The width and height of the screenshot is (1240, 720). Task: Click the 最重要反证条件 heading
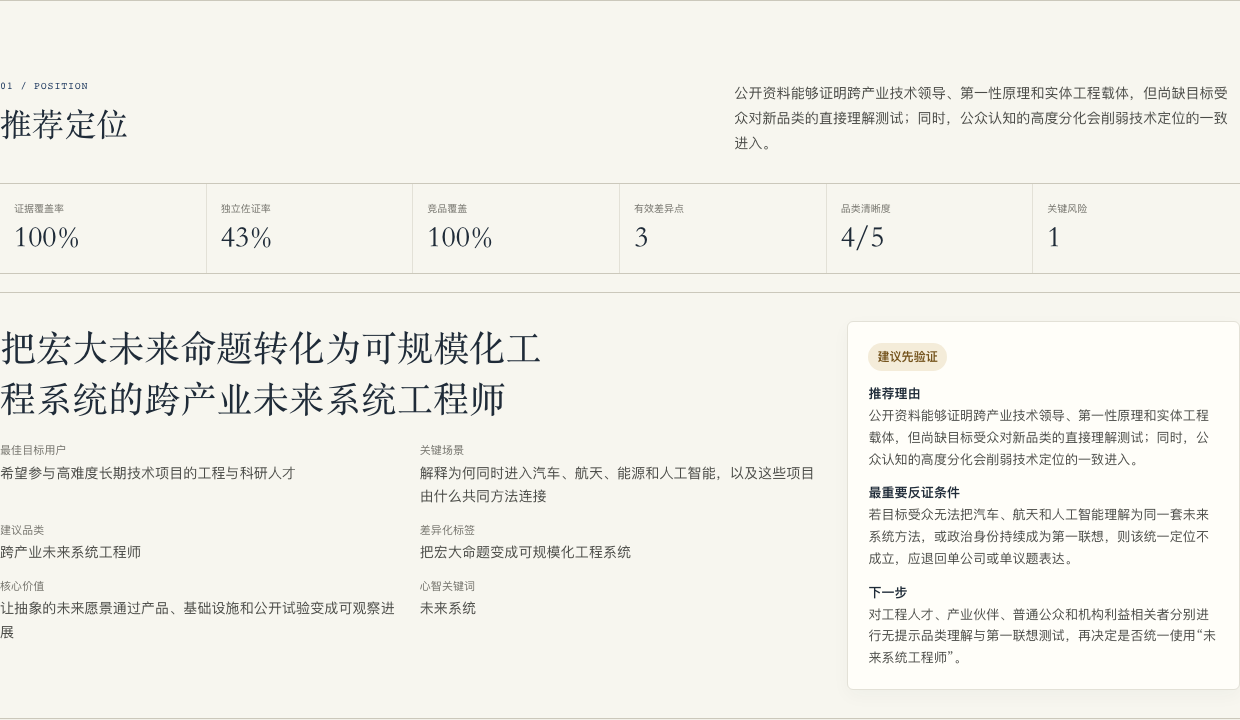tap(914, 493)
